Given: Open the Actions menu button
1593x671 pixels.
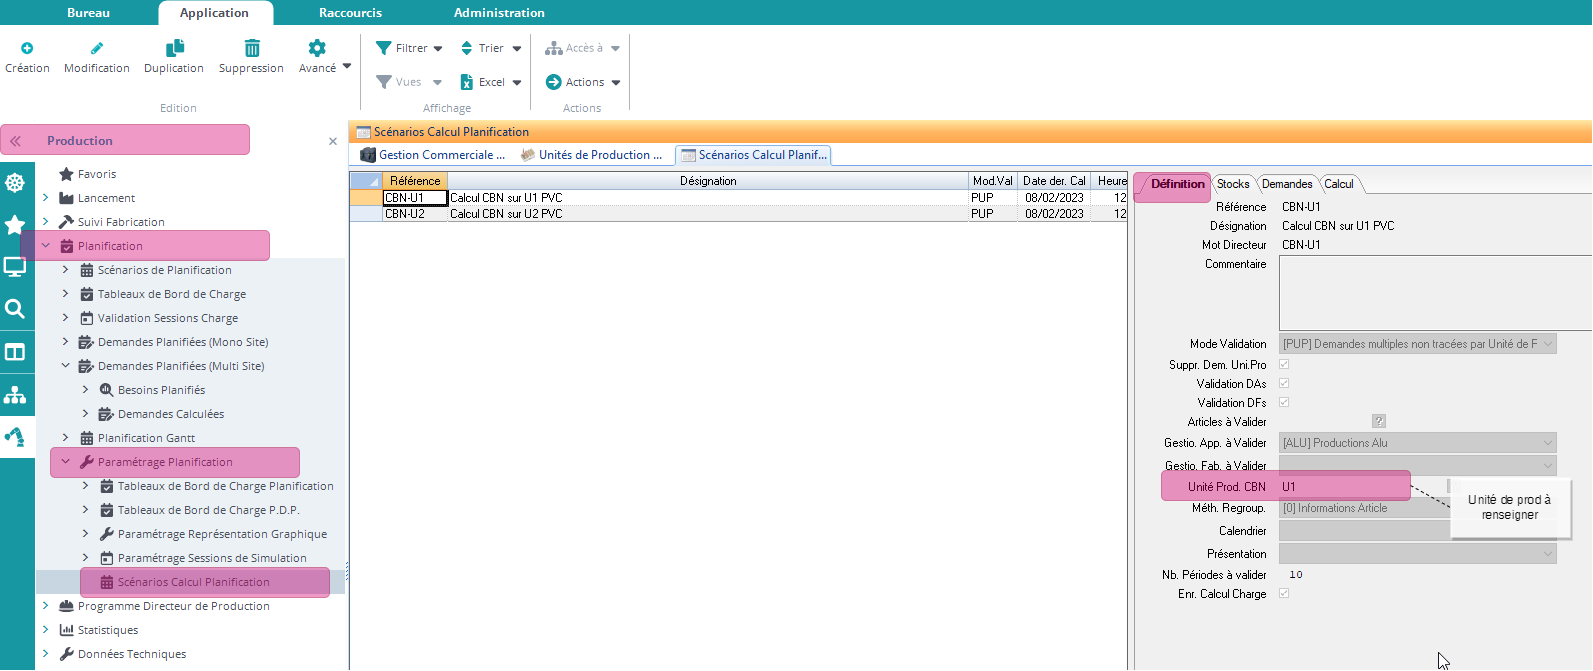Looking at the screenshot, I should [583, 82].
